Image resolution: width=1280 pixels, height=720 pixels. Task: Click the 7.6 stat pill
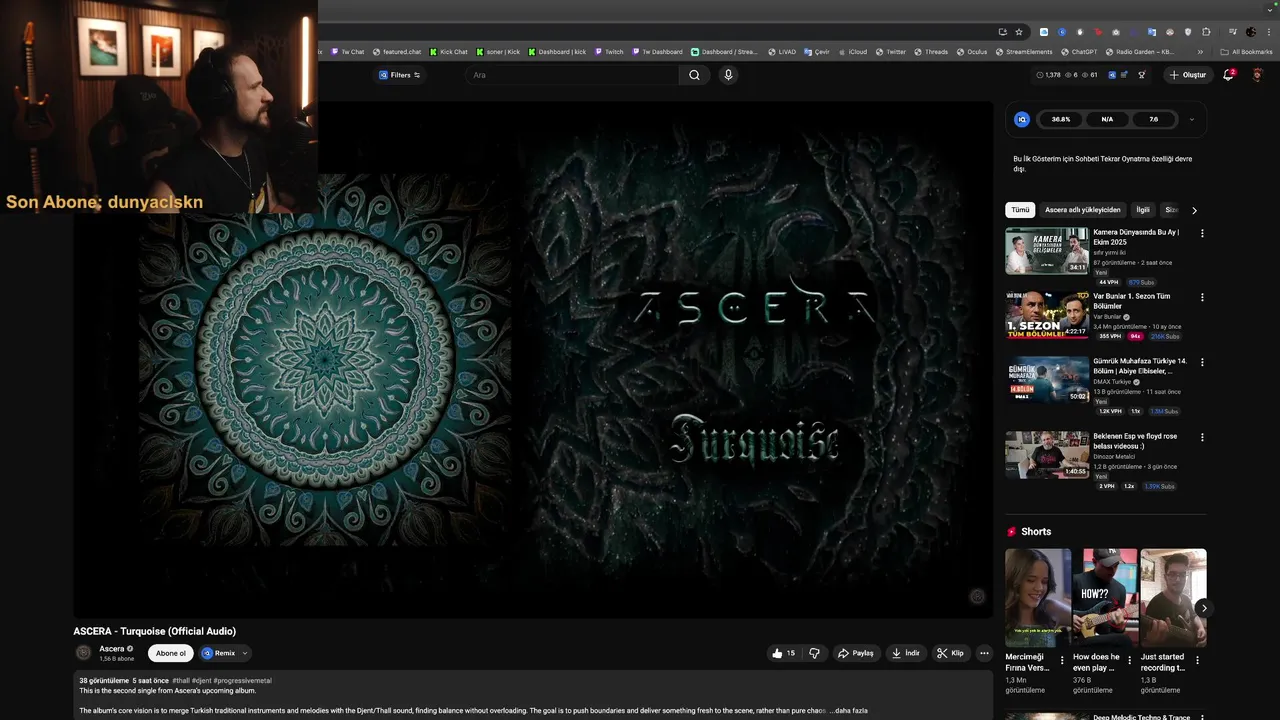click(1153, 119)
